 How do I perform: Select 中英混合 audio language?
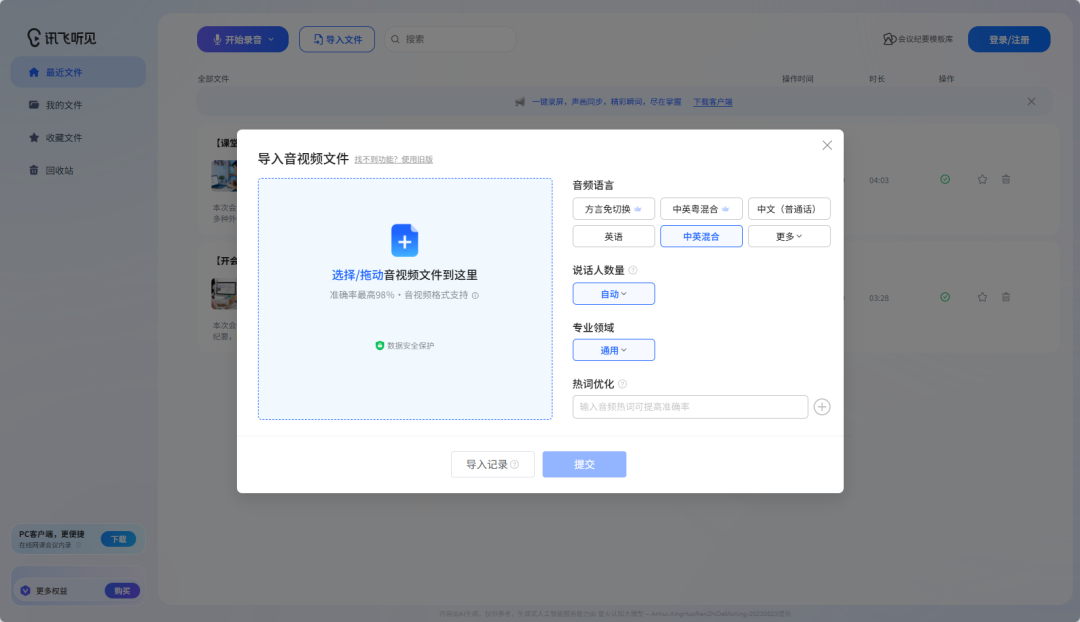coord(701,236)
